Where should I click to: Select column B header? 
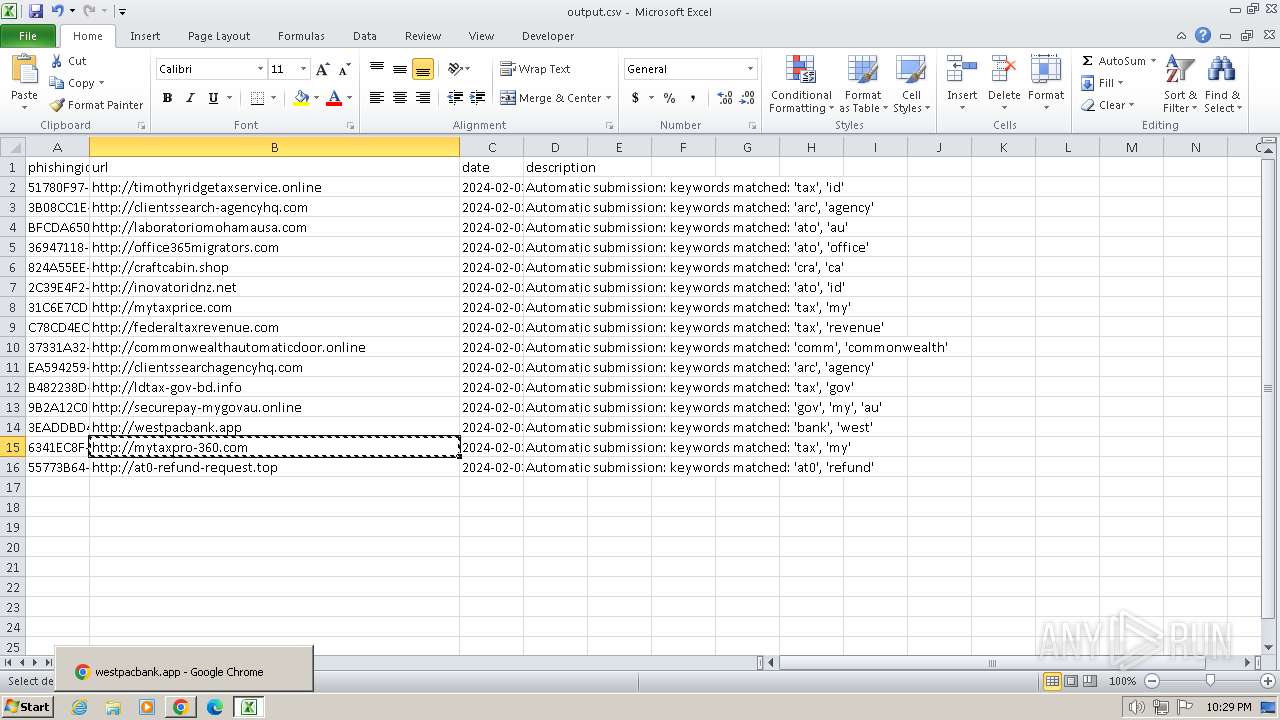pyautogui.click(x=274, y=147)
